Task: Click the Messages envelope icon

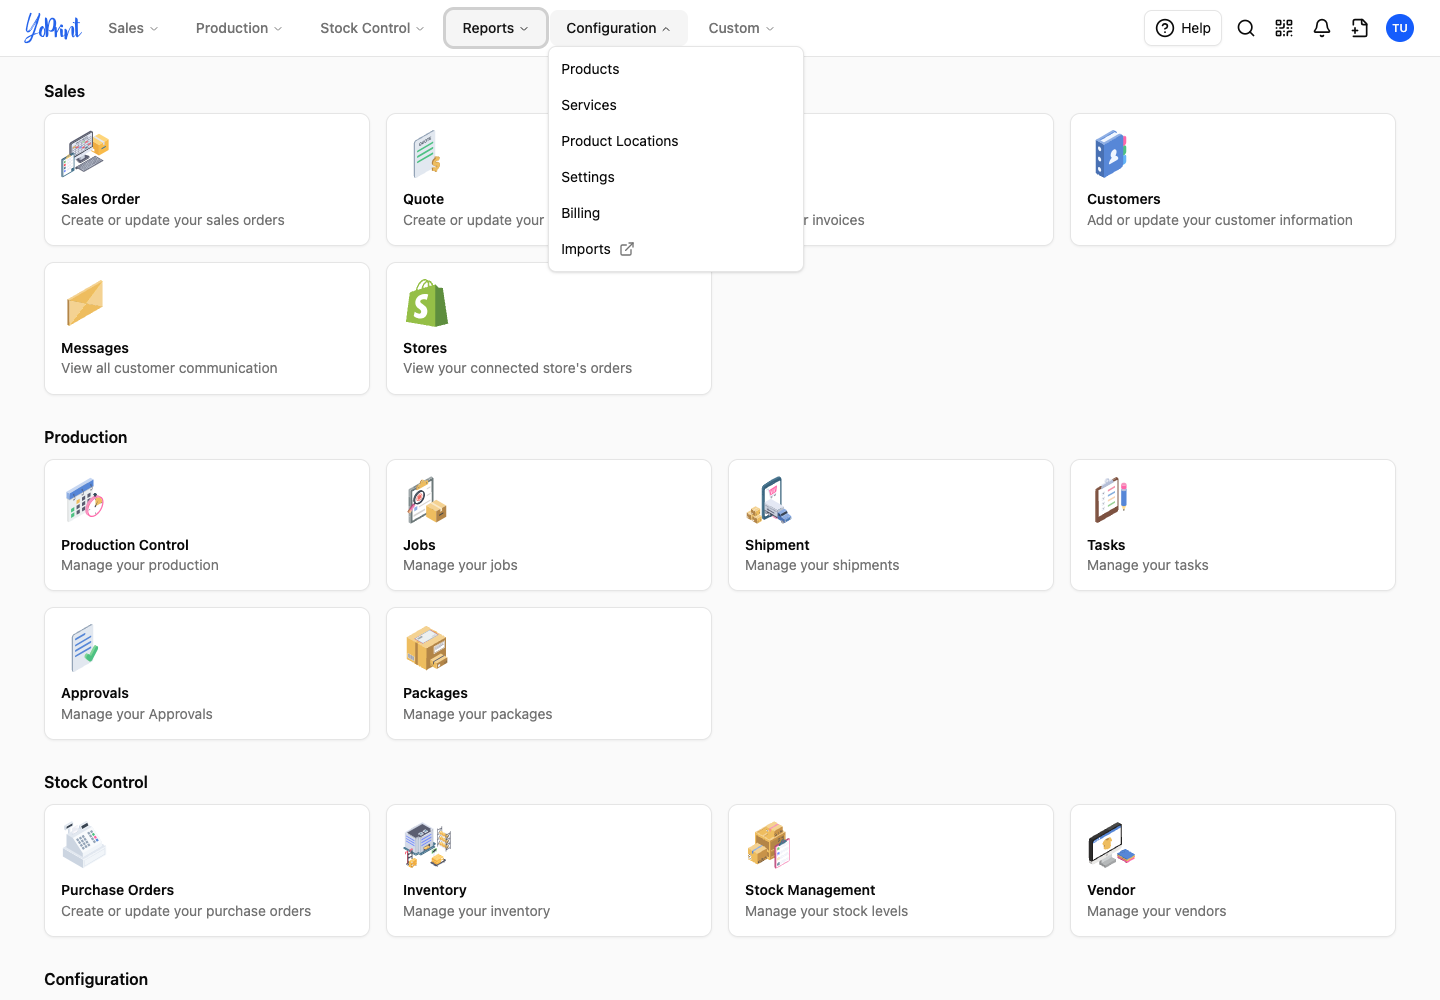Action: 85,303
